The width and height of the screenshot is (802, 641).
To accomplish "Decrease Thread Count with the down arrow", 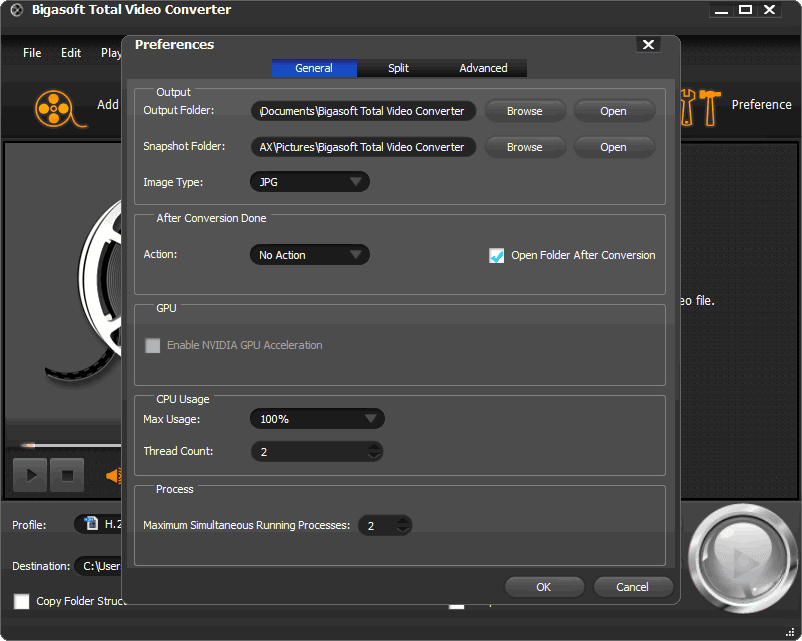I will 374,455.
